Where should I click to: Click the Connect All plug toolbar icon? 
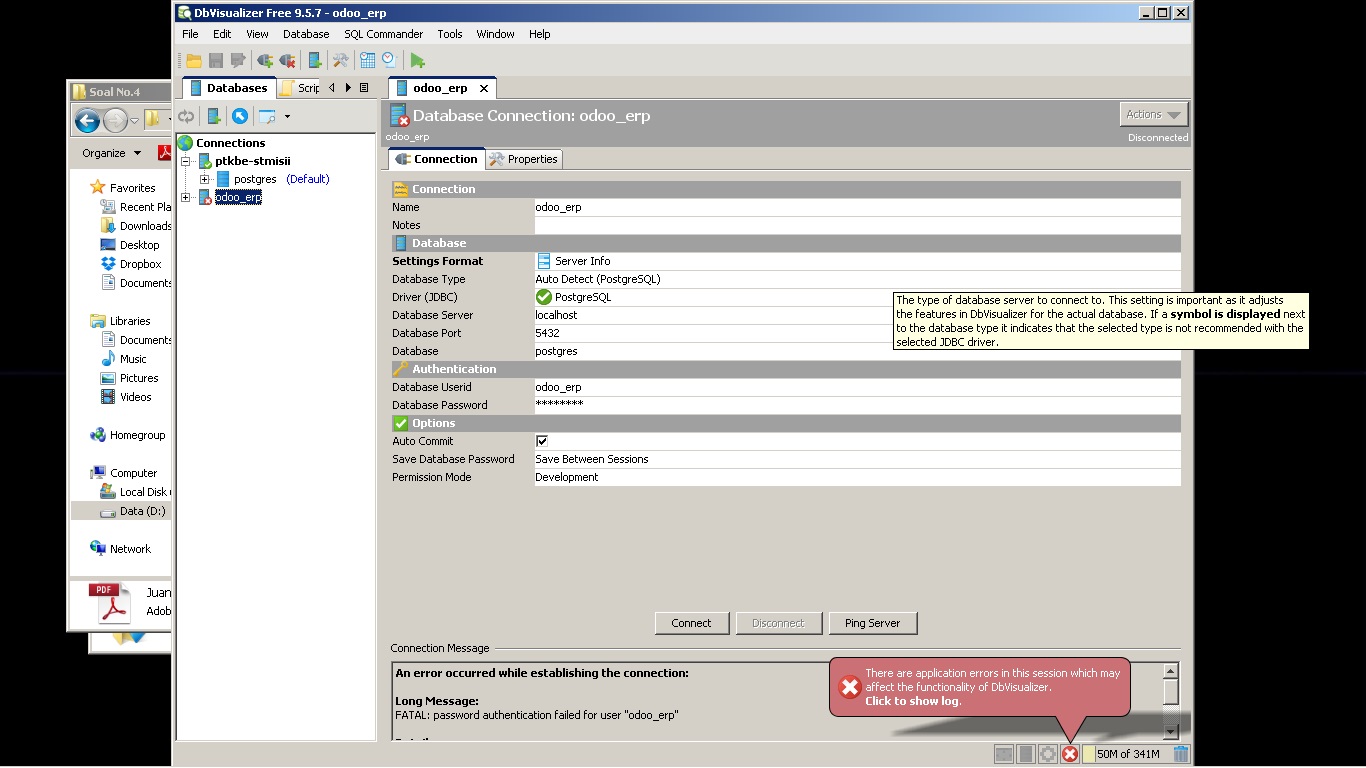coord(265,61)
